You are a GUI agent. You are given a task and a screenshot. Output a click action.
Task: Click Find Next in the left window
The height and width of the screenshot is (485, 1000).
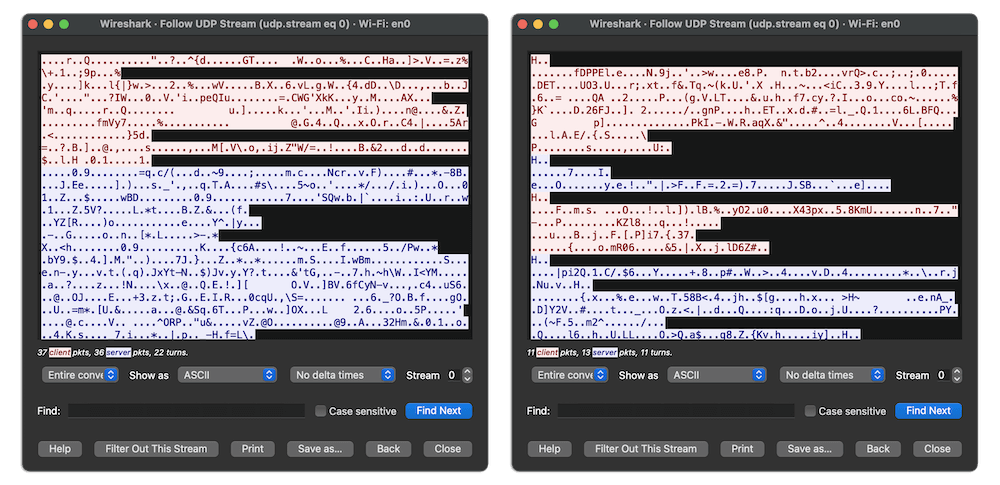pos(439,411)
